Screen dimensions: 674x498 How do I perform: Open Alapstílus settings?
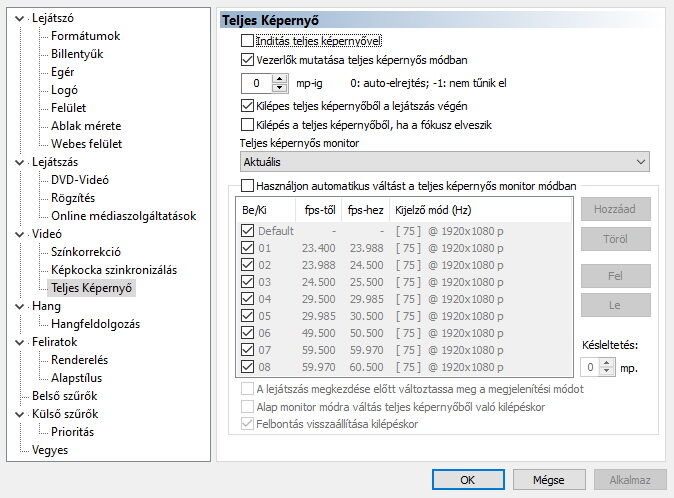tap(76, 378)
